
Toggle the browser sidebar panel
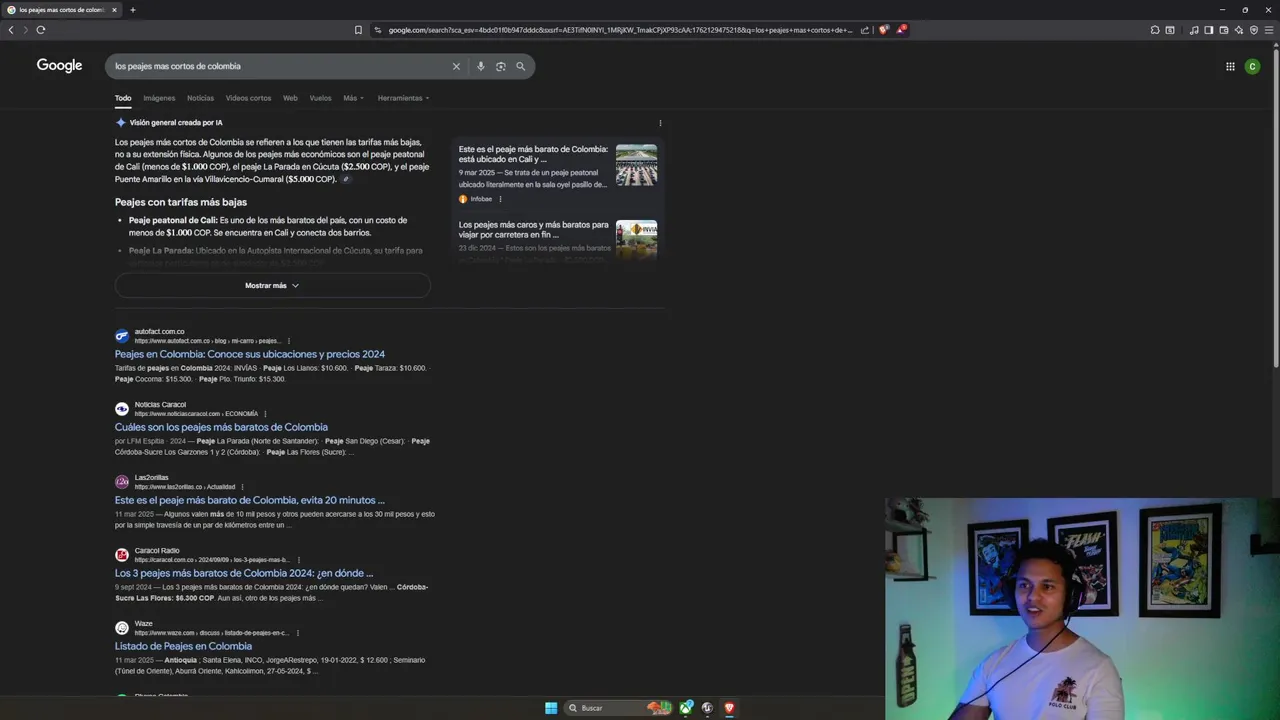(1209, 30)
